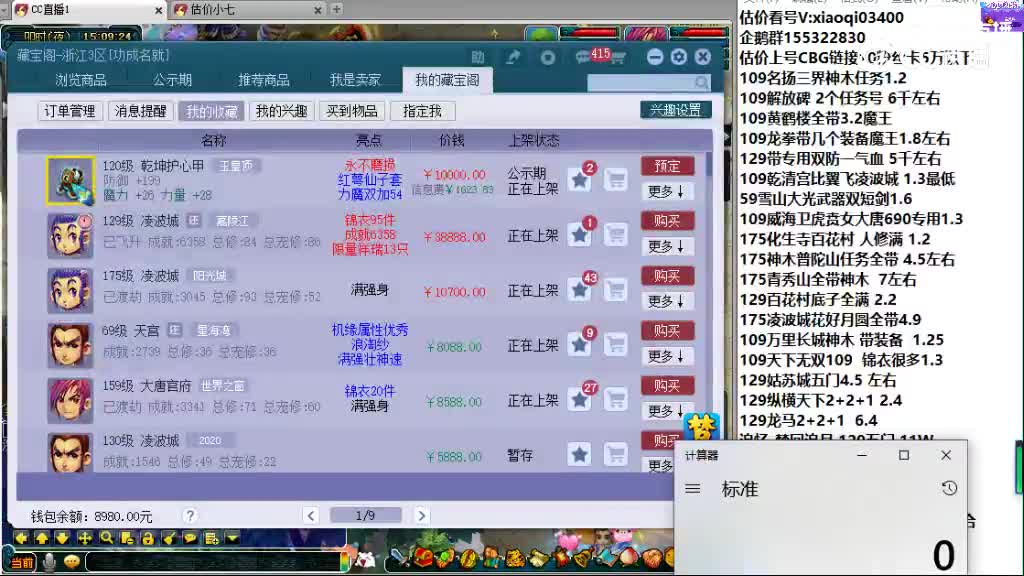Open 兴趣设置 settings
The width and height of the screenshot is (1024, 576).
pos(674,110)
